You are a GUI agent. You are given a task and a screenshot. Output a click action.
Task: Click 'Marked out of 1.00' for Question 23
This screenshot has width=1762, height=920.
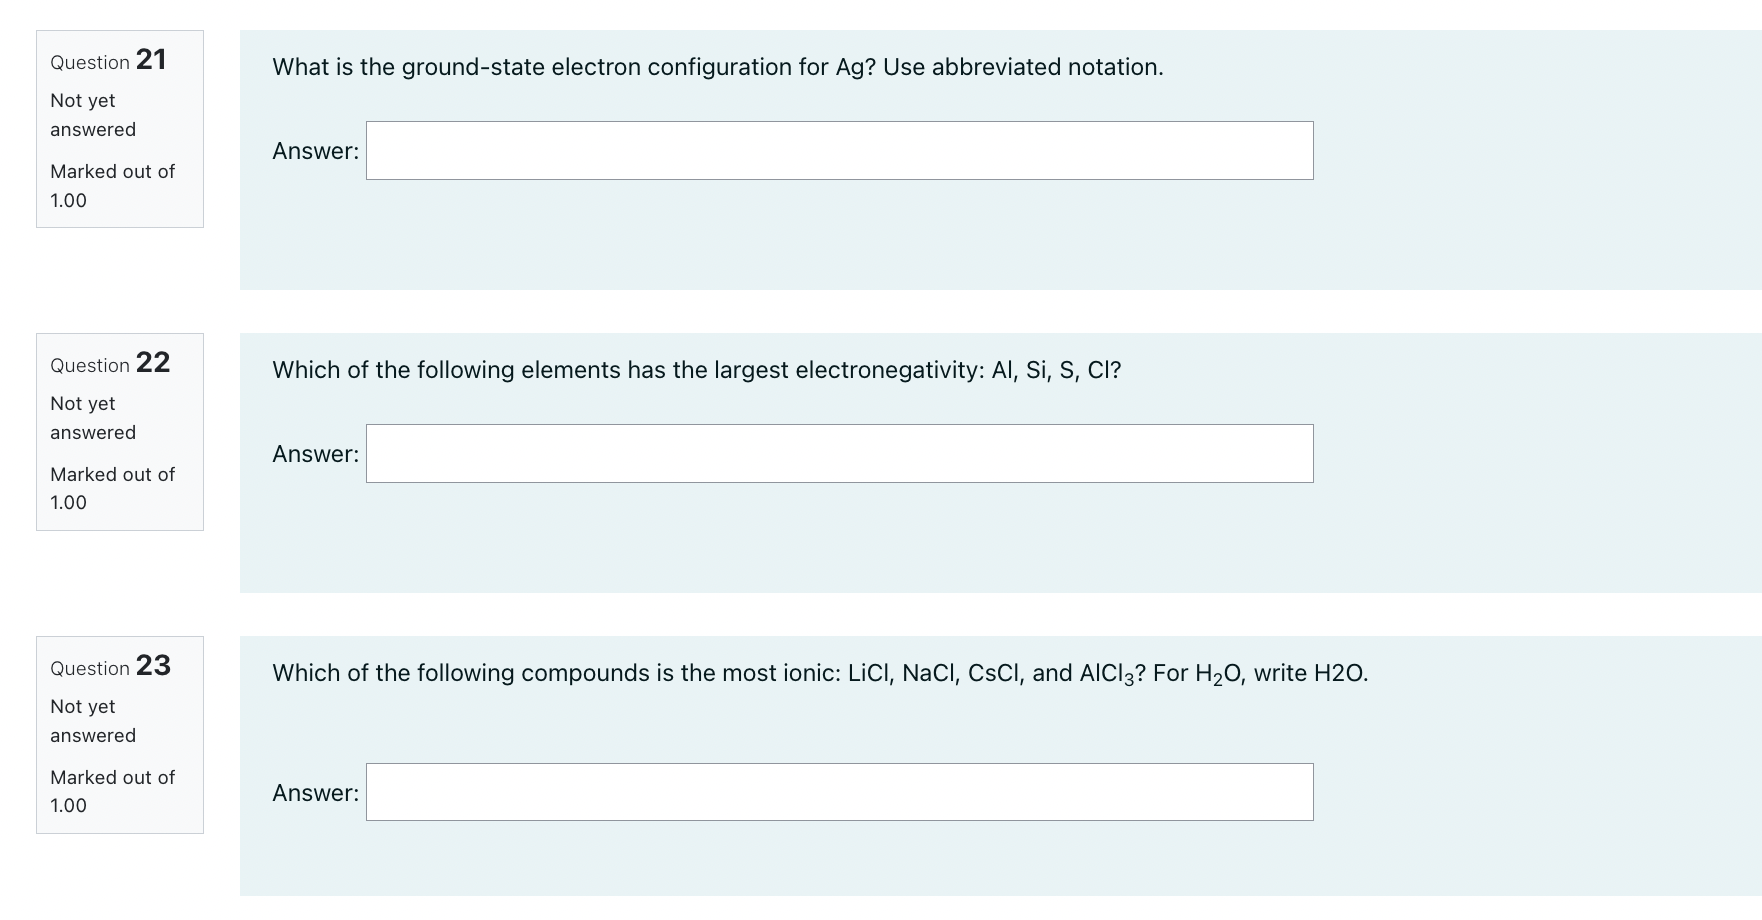(111, 791)
